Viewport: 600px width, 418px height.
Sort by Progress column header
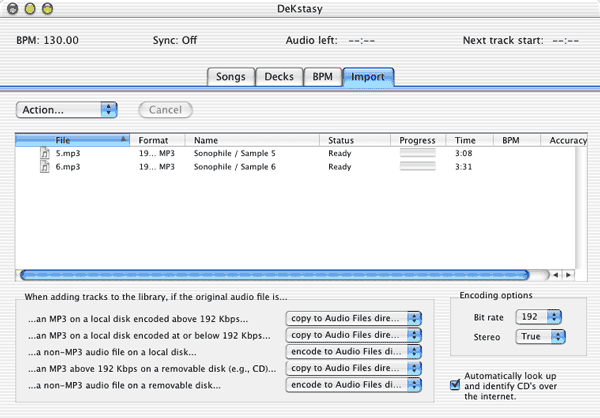(x=418, y=140)
